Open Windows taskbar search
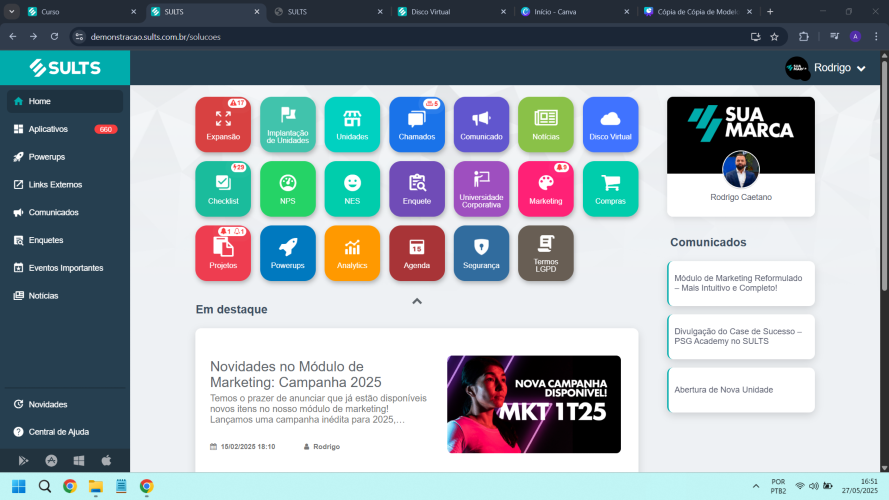The width and height of the screenshot is (889, 500). point(44,486)
